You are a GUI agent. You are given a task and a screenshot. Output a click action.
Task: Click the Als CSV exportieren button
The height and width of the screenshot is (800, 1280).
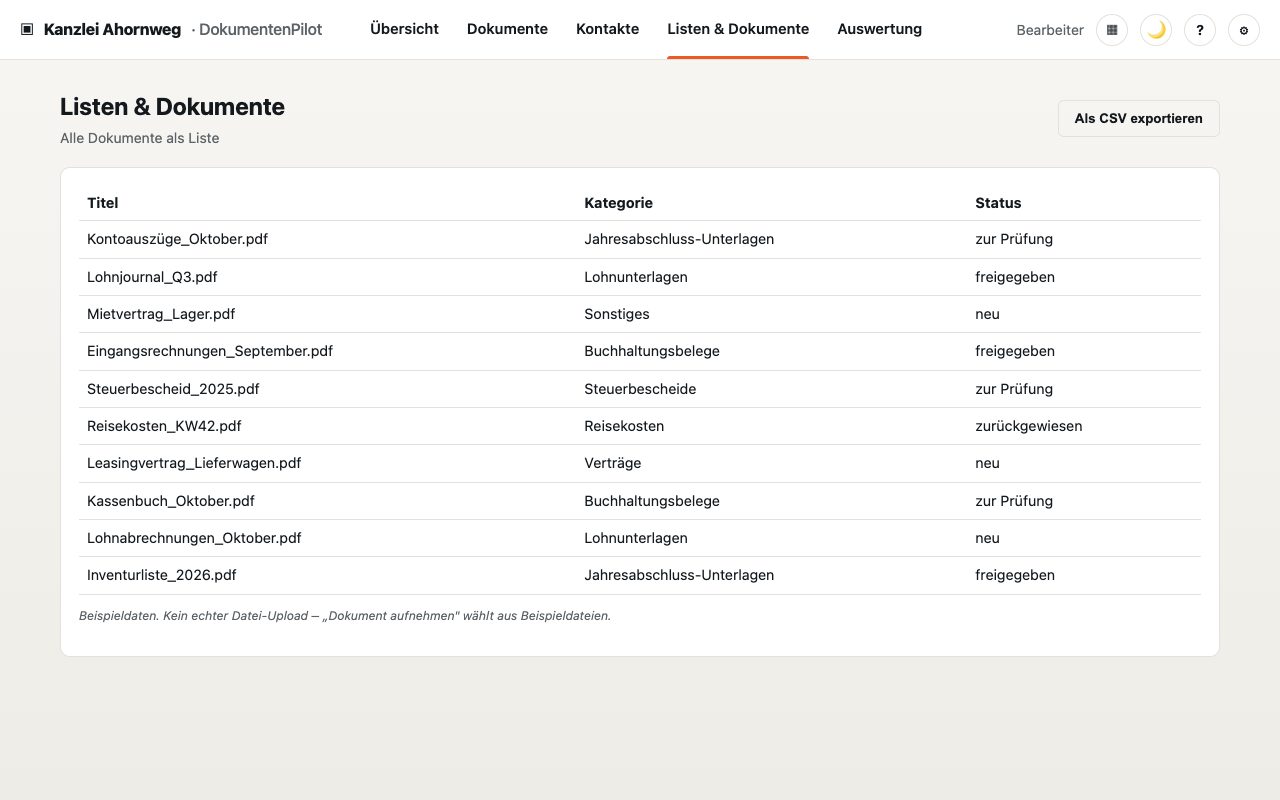(x=1138, y=118)
